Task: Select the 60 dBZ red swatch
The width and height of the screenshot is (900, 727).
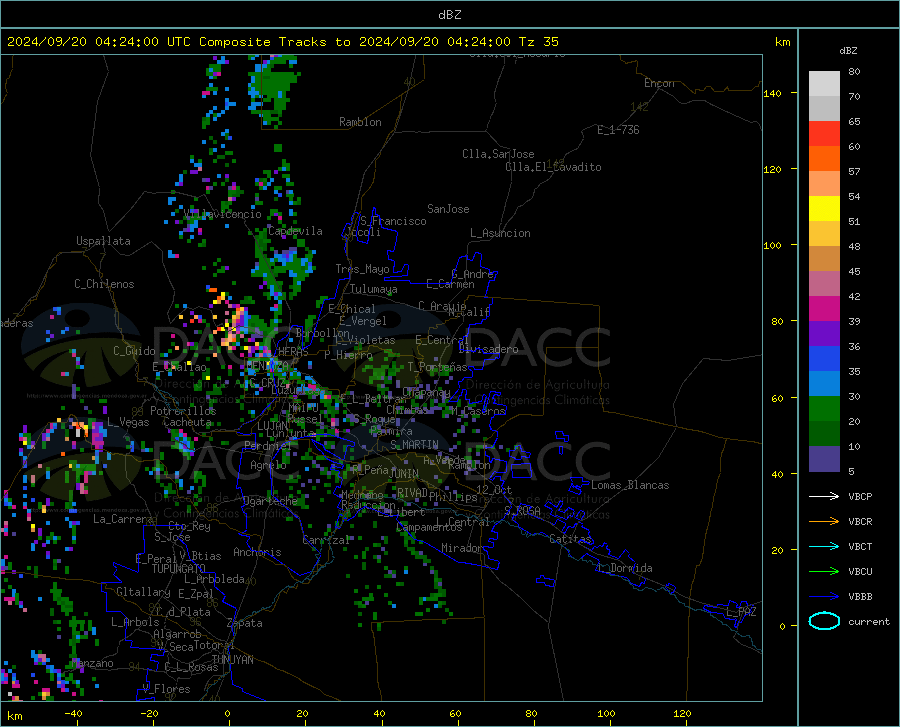Action: click(824, 134)
